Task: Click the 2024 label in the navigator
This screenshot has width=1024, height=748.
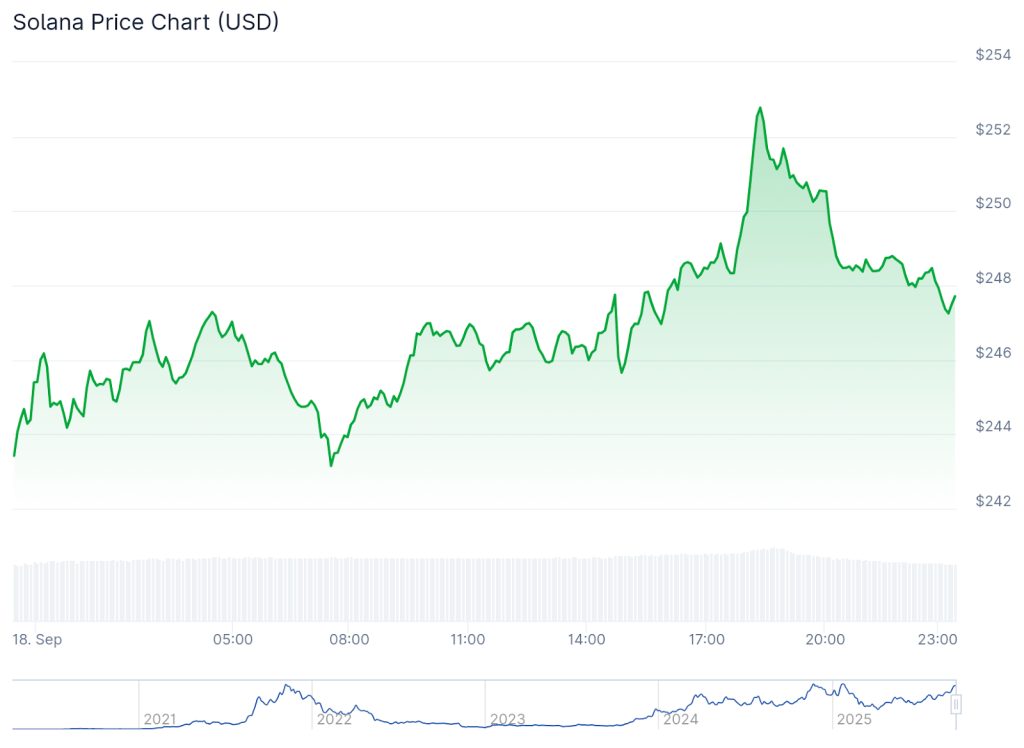Action: click(681, 719)
